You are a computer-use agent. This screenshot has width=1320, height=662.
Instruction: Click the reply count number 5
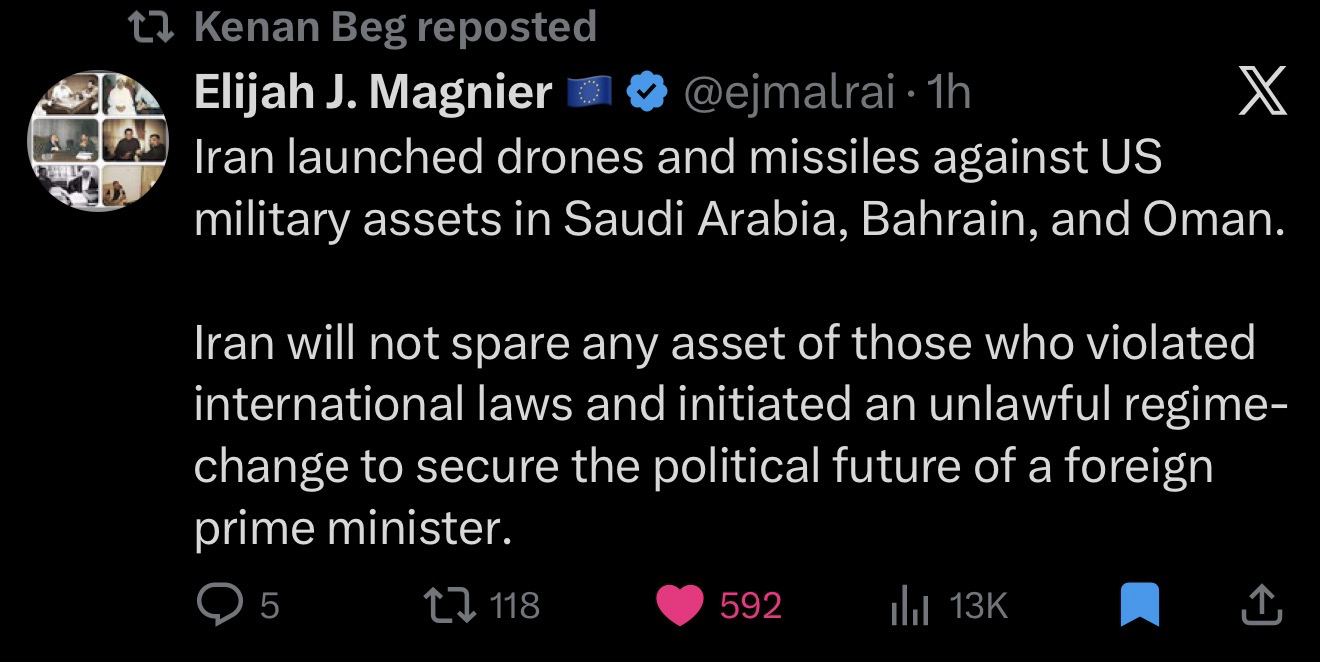coord(268,606)
